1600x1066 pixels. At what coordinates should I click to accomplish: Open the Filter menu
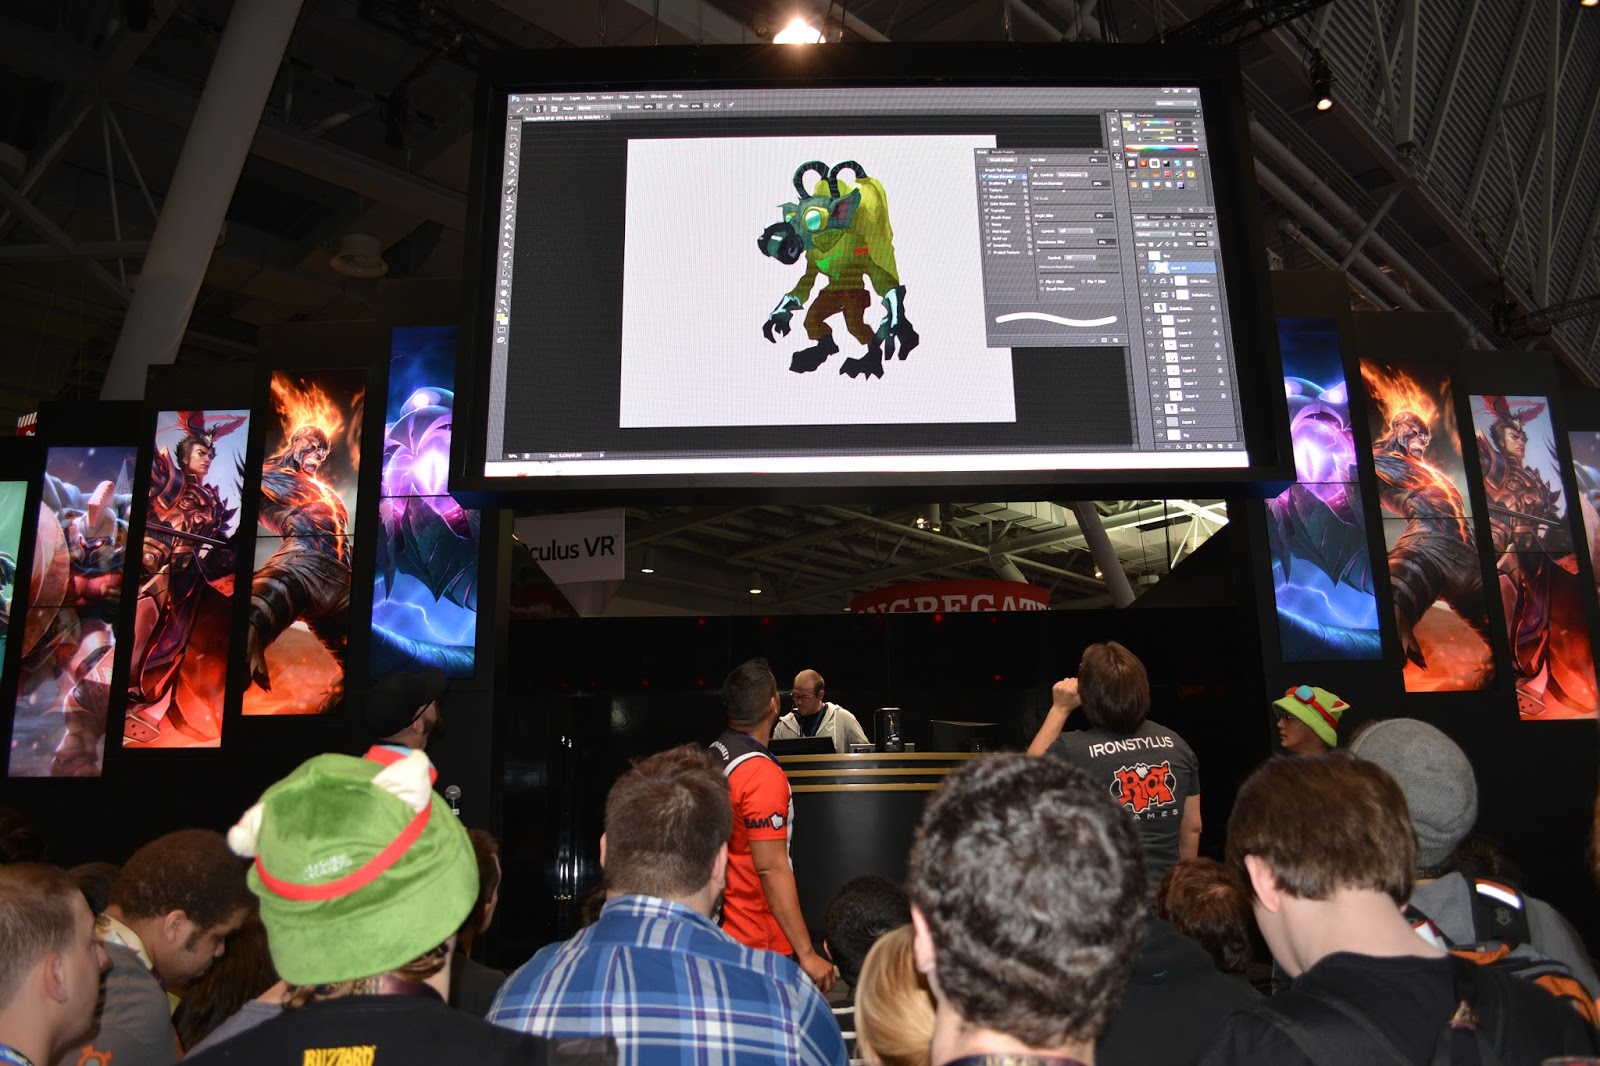coord(624,97)
